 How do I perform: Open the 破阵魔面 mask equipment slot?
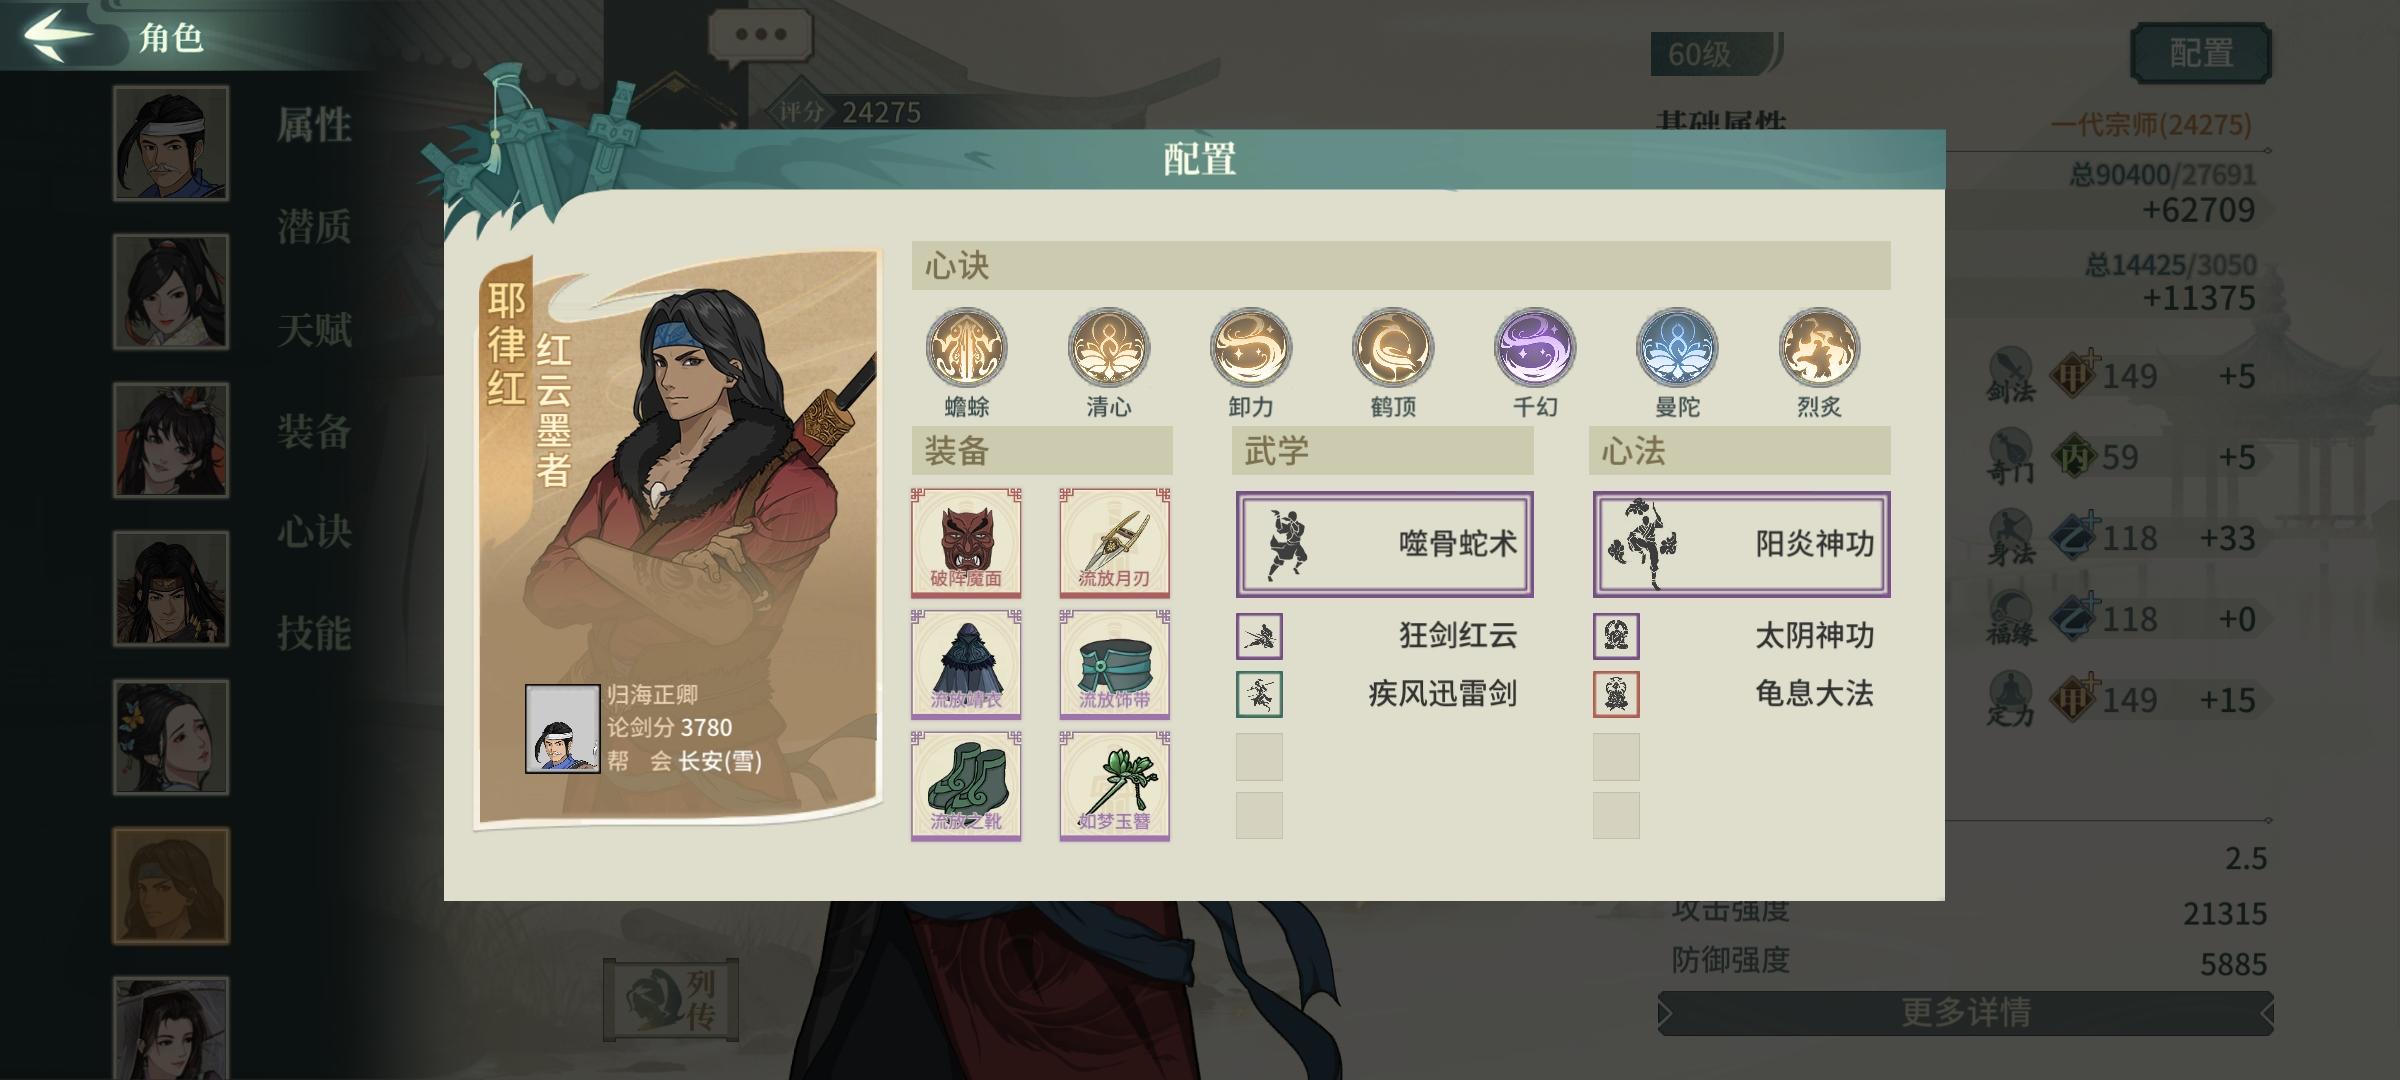966,542
